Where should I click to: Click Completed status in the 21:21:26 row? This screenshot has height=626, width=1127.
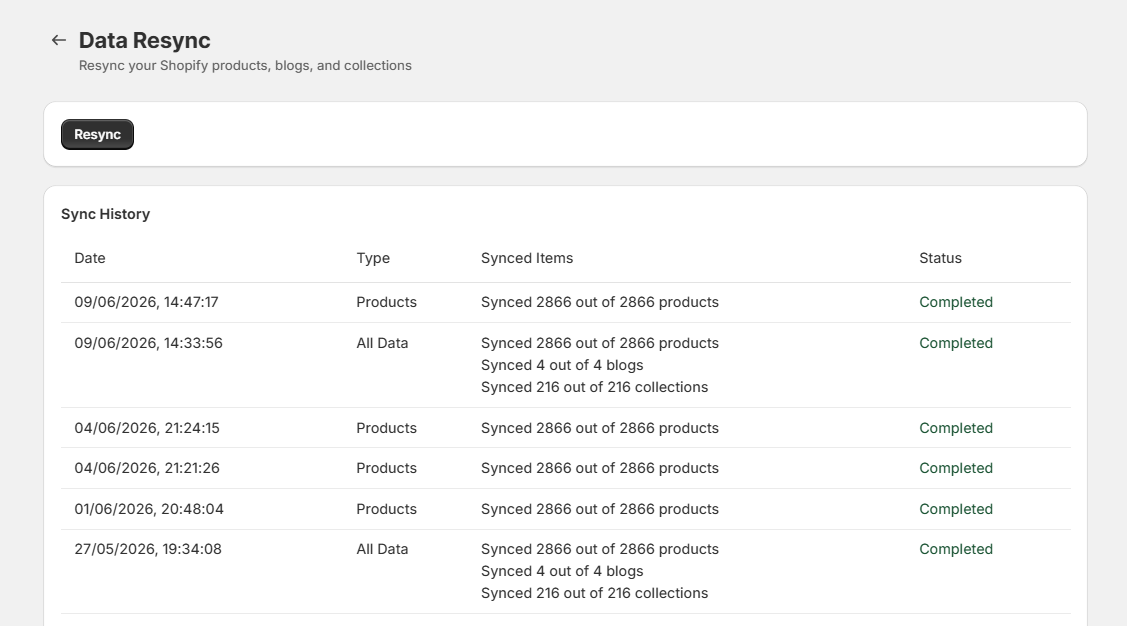956,468
